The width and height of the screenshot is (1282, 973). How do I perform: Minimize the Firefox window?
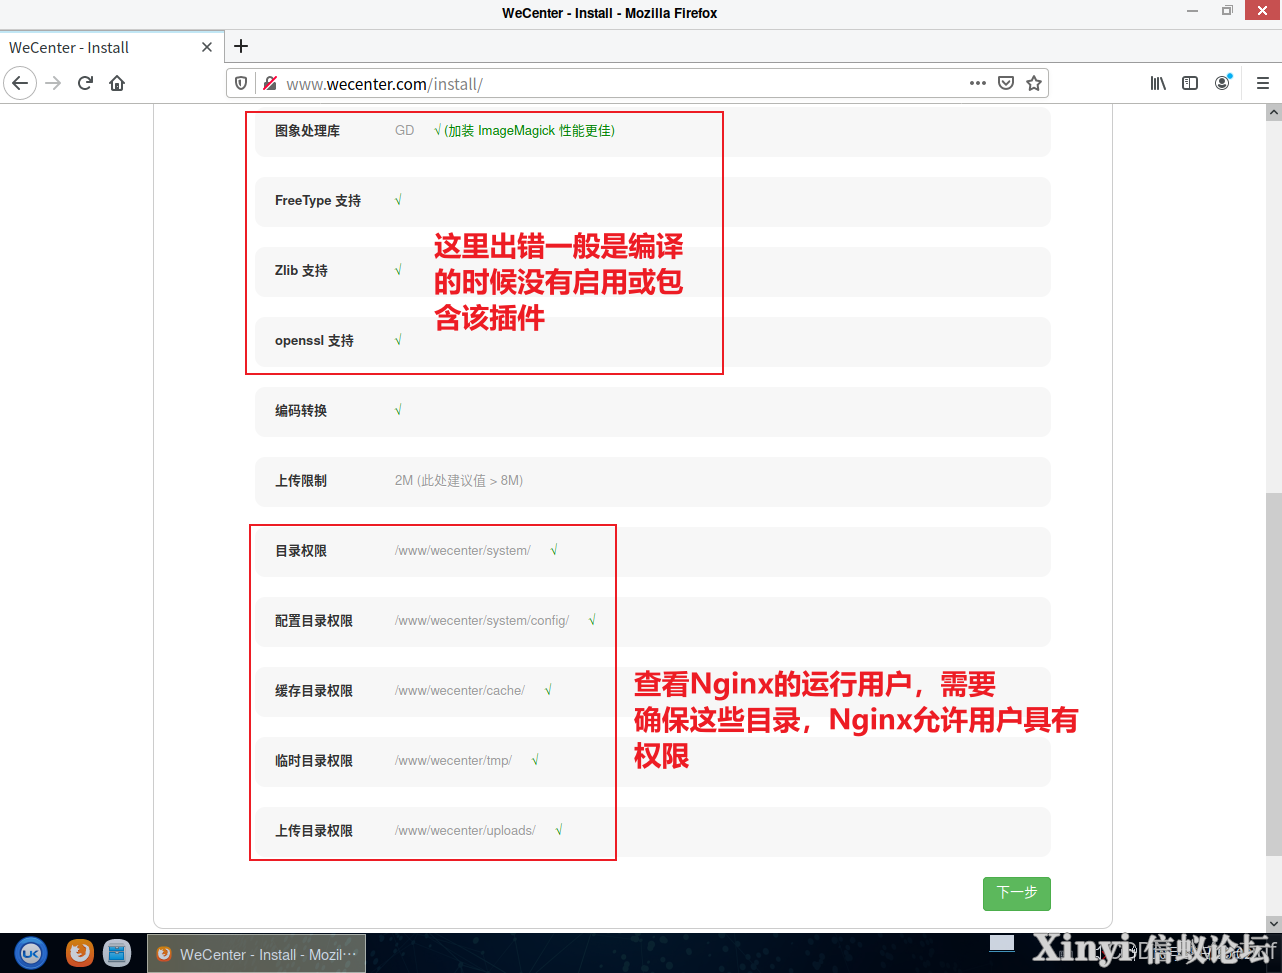[x=1193, y=11]
